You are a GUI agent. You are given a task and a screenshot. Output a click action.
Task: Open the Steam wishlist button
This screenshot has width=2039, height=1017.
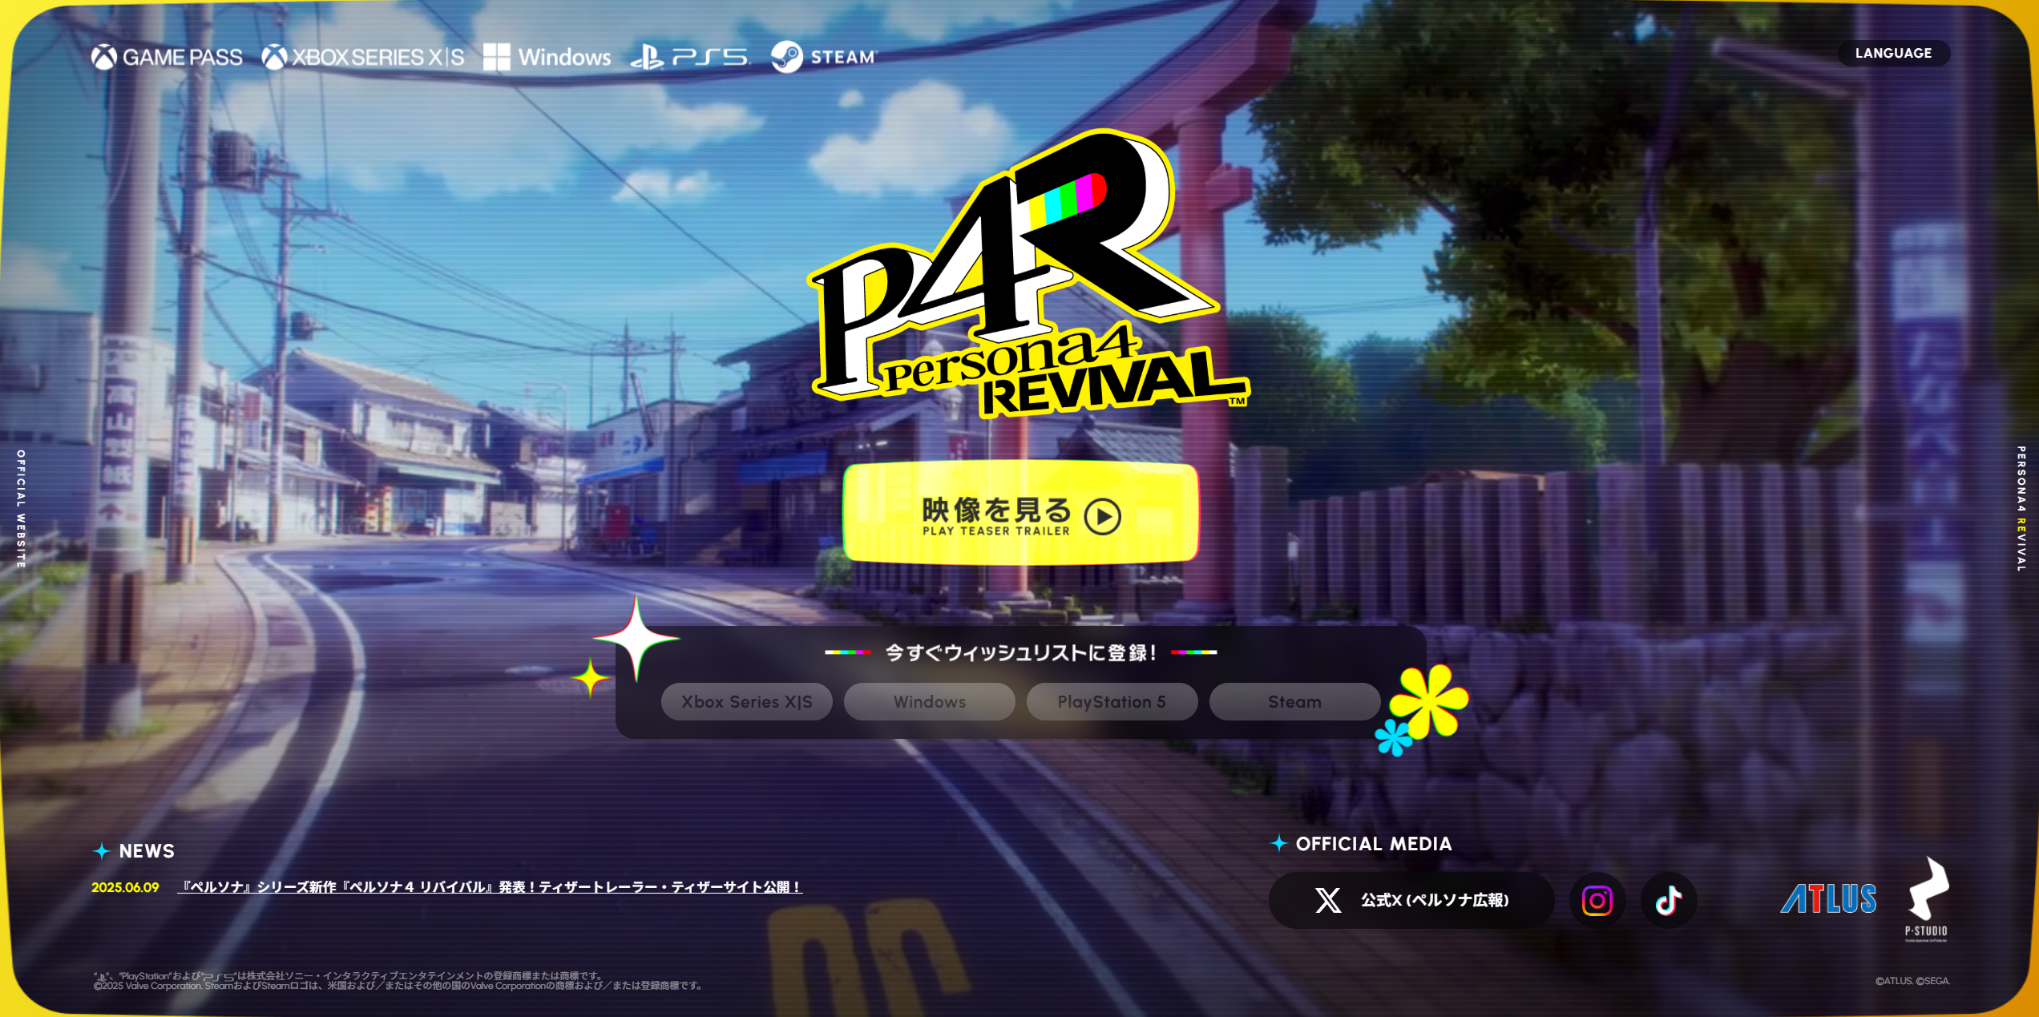click(1295, 702)
